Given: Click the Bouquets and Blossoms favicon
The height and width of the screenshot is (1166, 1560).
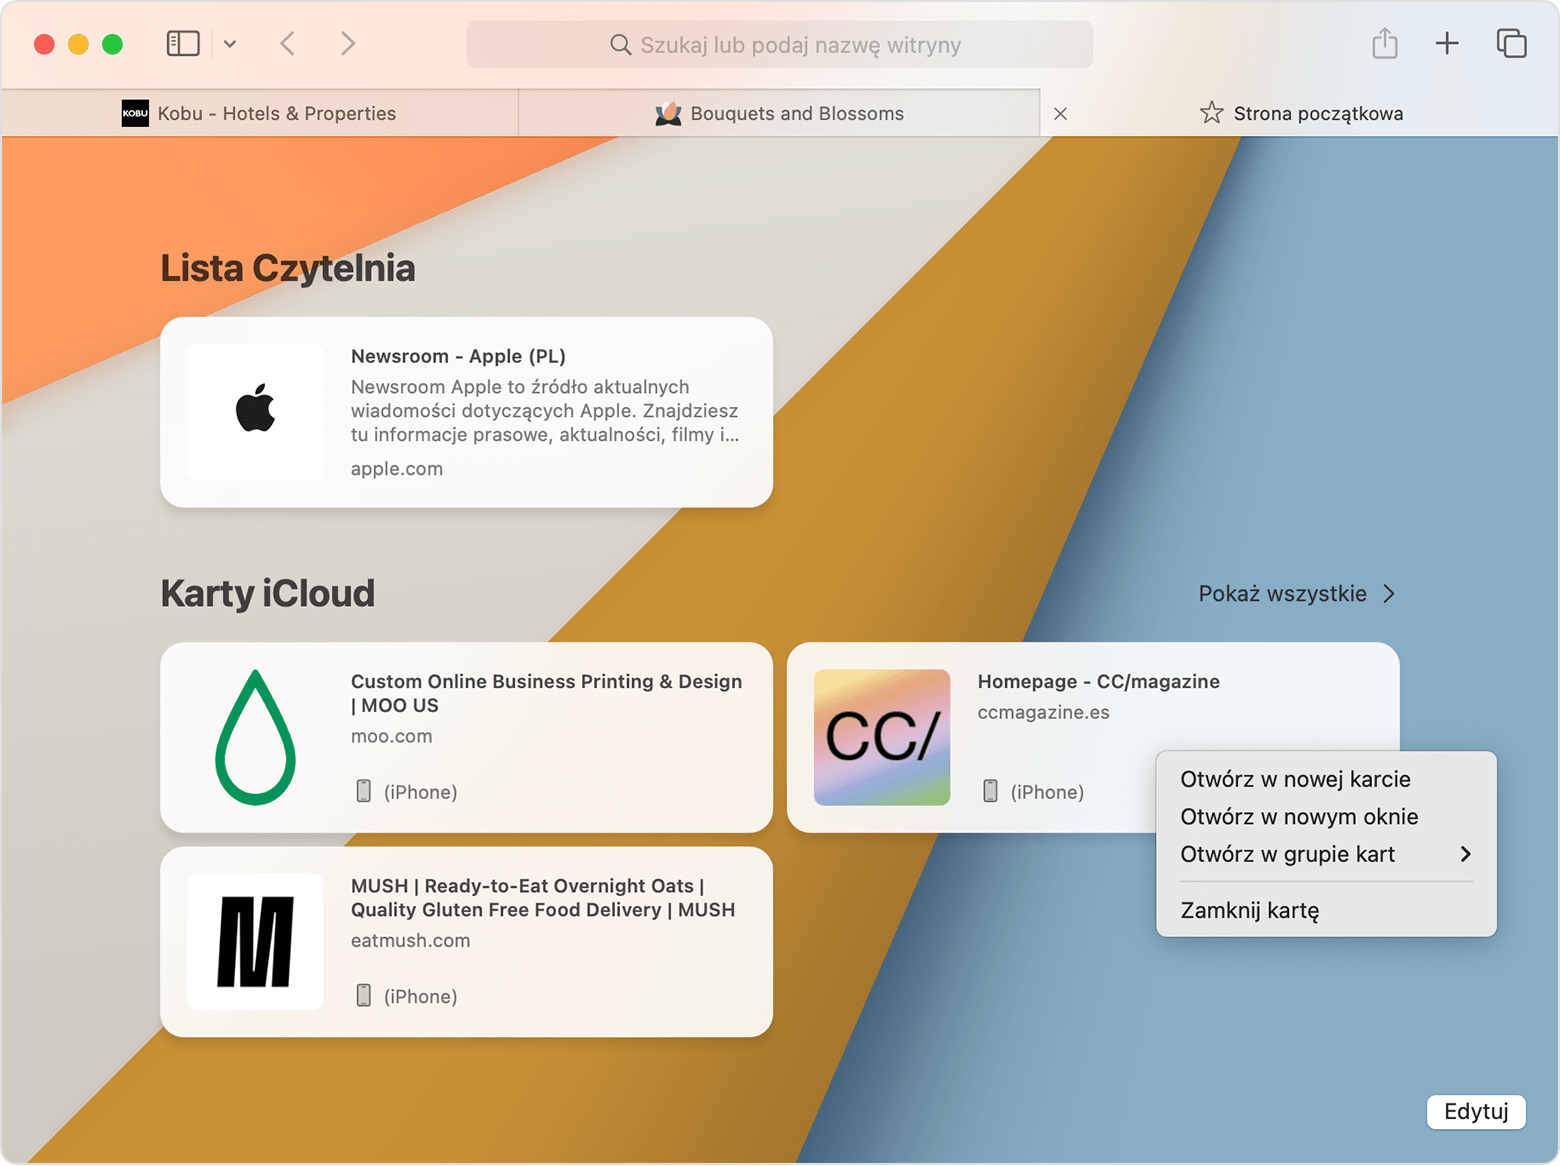Looking at the screenshot, I should (x=668, y=113).
